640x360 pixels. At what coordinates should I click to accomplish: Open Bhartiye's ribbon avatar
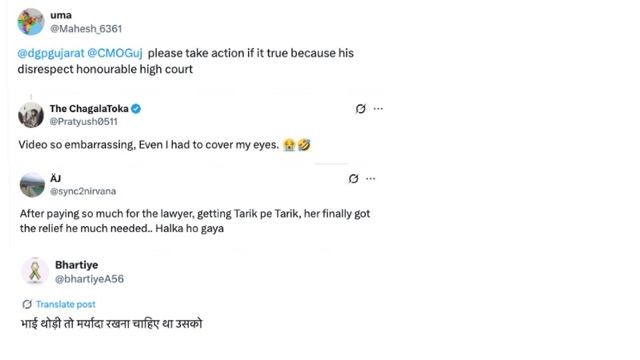click(35, 271)
